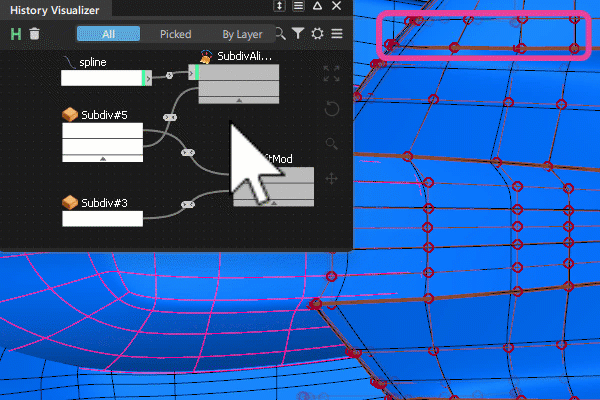Click the triangle collapse icon in the title bar
600x400 pixels.
pyautogui.click(x=317, y=6)
